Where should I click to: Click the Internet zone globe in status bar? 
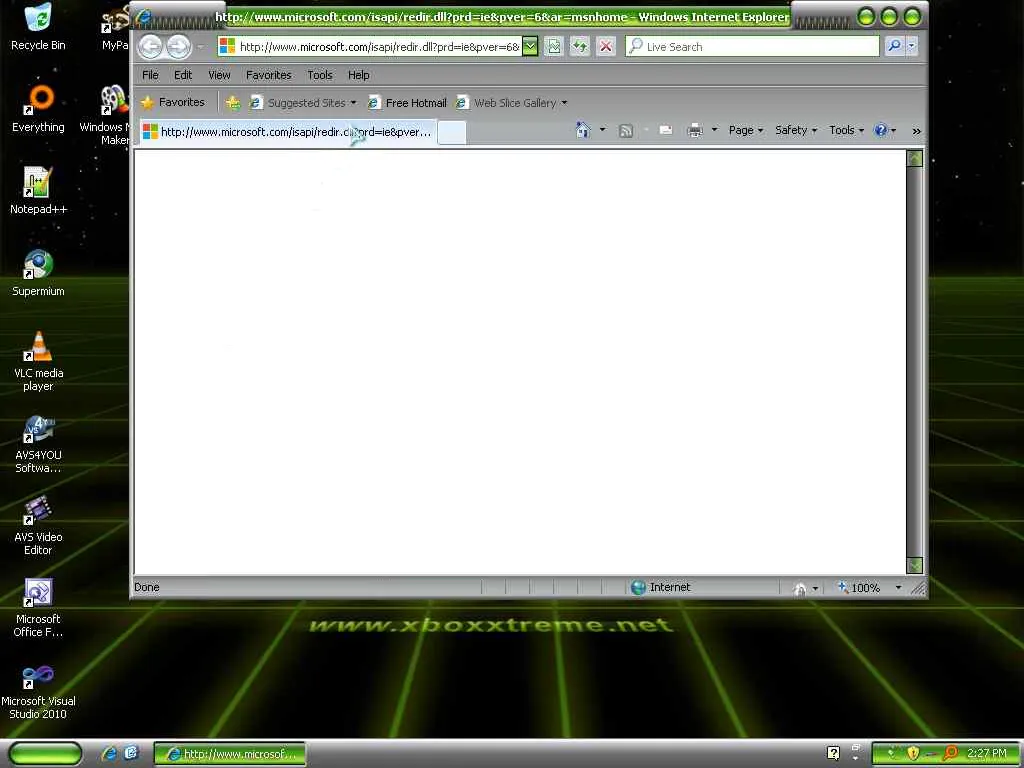point(638,587)
